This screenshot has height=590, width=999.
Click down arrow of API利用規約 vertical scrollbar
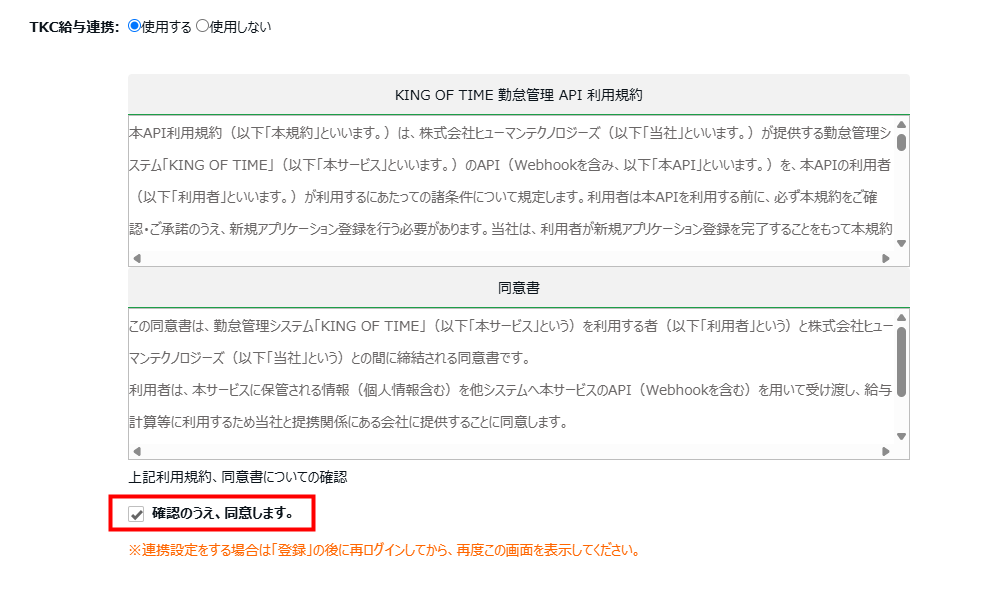click(901, 243)
